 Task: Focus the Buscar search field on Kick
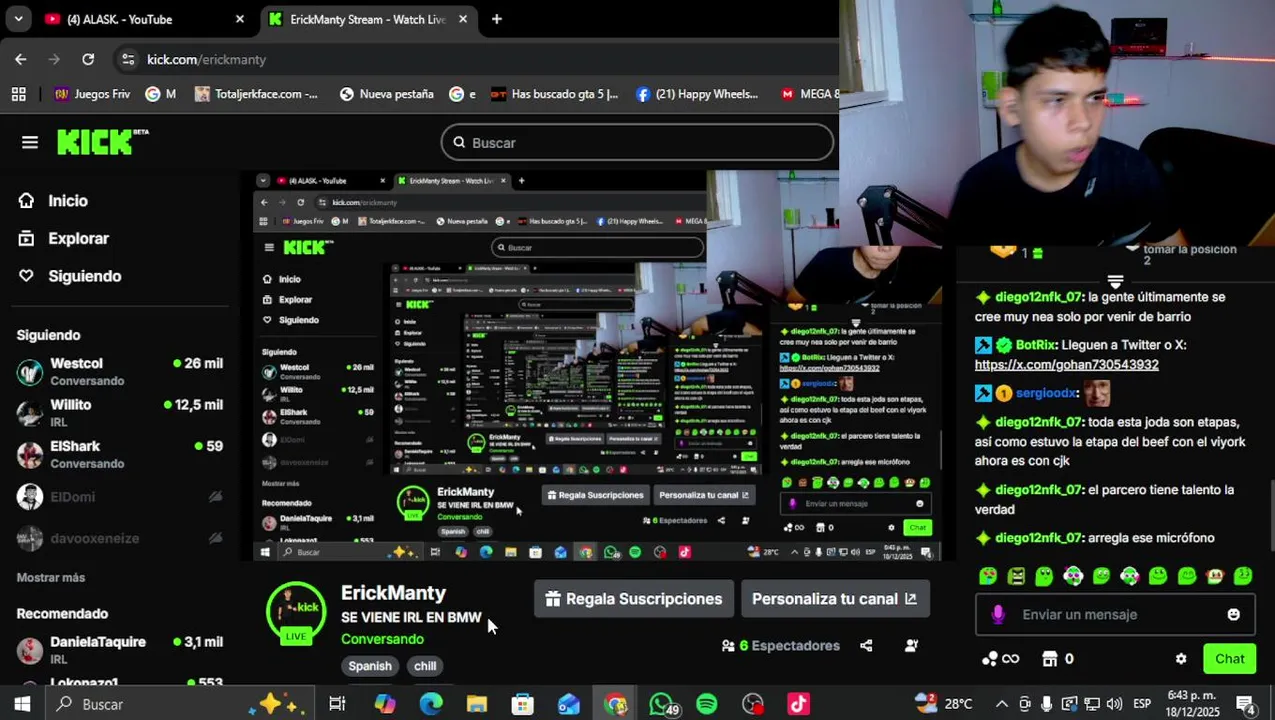(637, 143)
